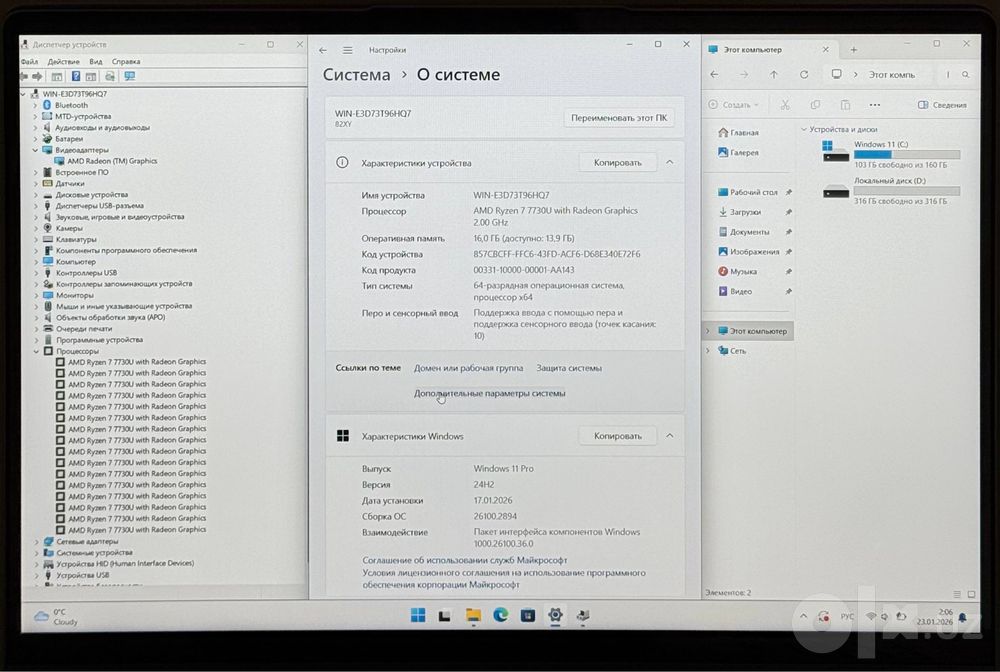Click Forward arrow in Device Manager toolbar

tap(38, 77)
